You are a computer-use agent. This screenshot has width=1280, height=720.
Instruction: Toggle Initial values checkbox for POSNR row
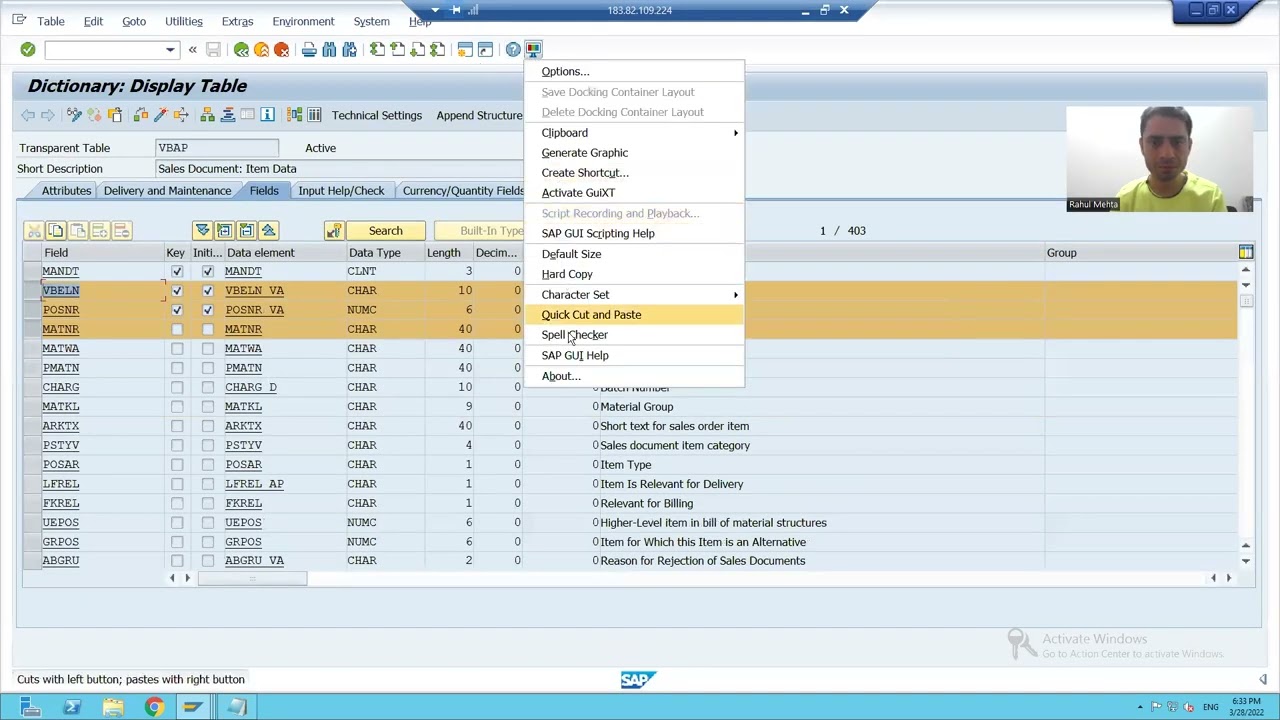(207, 310)
